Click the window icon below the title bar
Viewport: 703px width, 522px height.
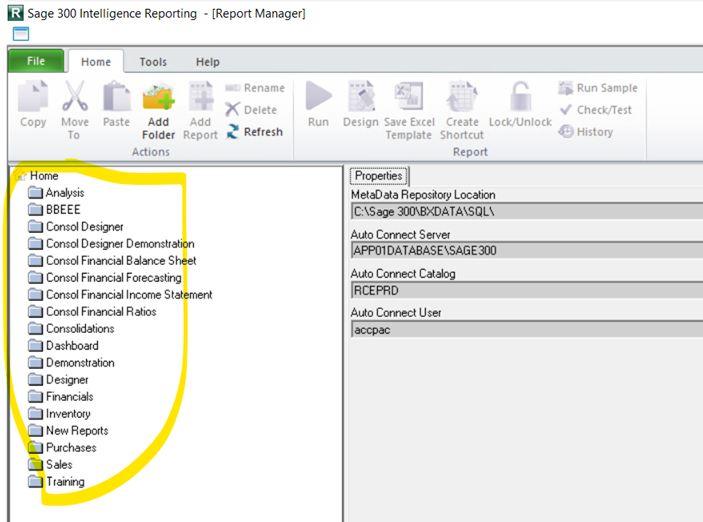click(21, 34)
